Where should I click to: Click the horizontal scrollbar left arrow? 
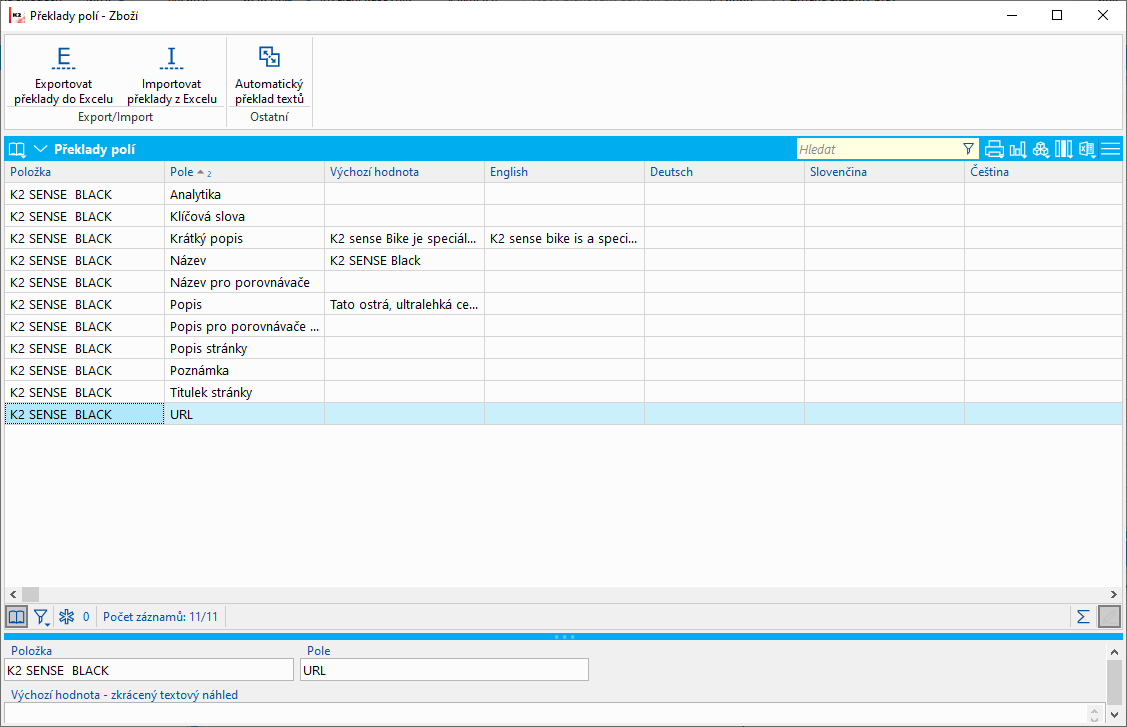(13, 595)
